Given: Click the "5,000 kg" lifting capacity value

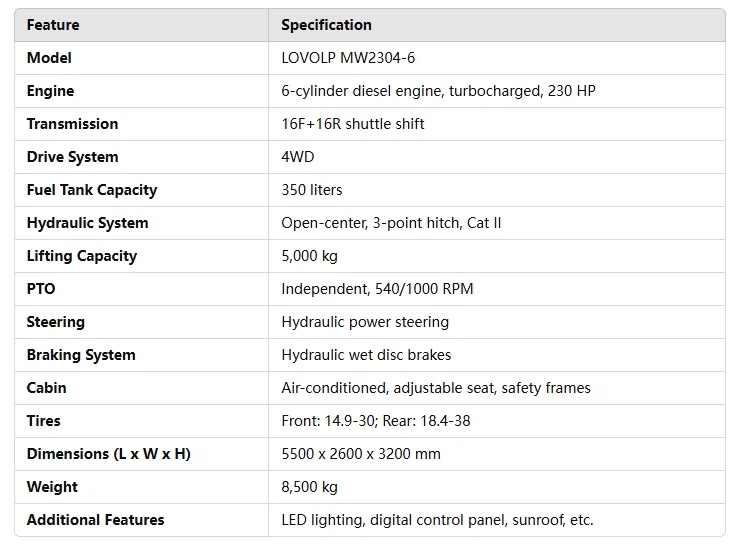Looking at the screenshot, I should pos(310,256).
